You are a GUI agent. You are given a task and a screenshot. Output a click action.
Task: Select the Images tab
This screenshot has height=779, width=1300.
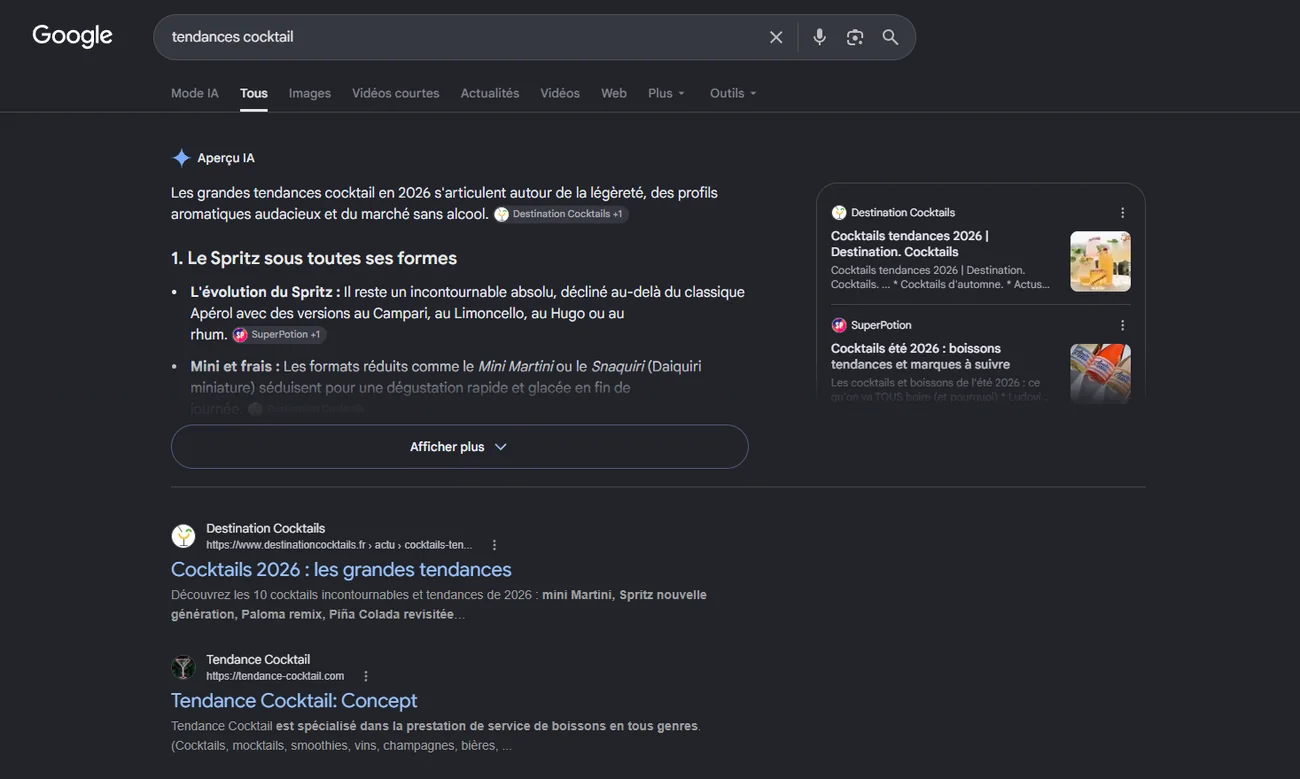click(310, 93)
